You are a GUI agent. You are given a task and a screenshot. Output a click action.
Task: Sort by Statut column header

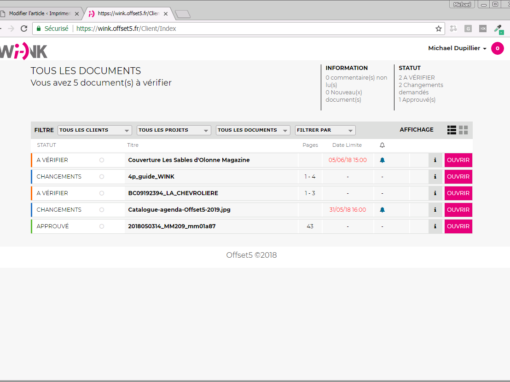pyautogui.click(x=46, y=145)
